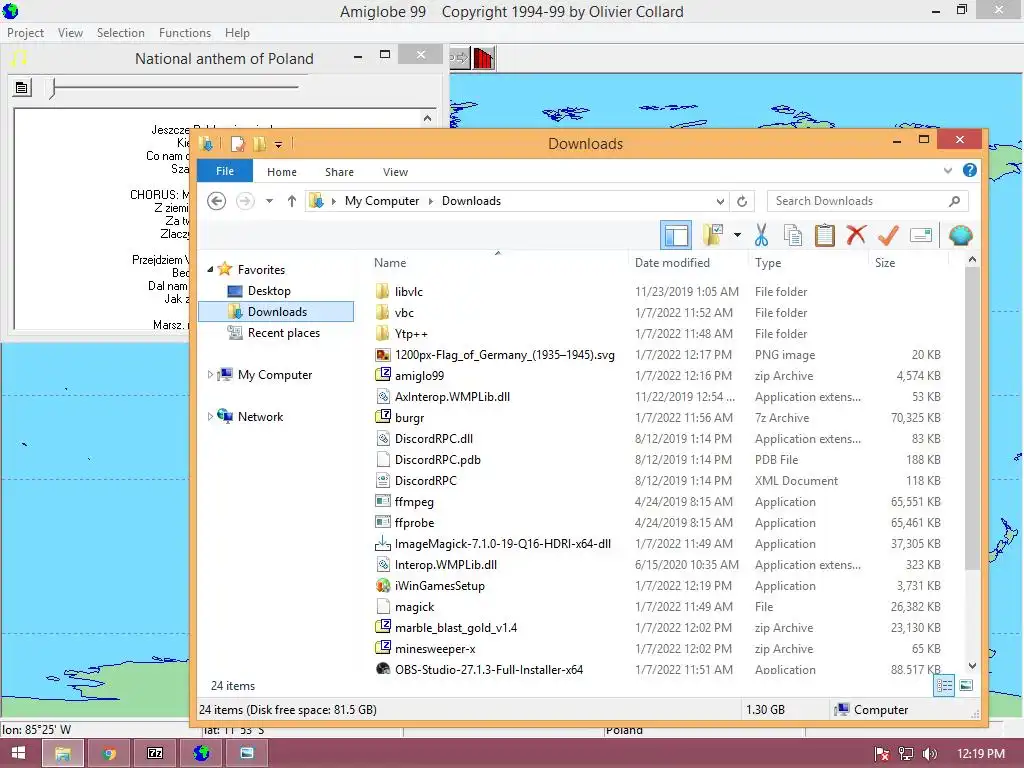
Task: Click the Cut scissors icon
Action: click(761, 235)
